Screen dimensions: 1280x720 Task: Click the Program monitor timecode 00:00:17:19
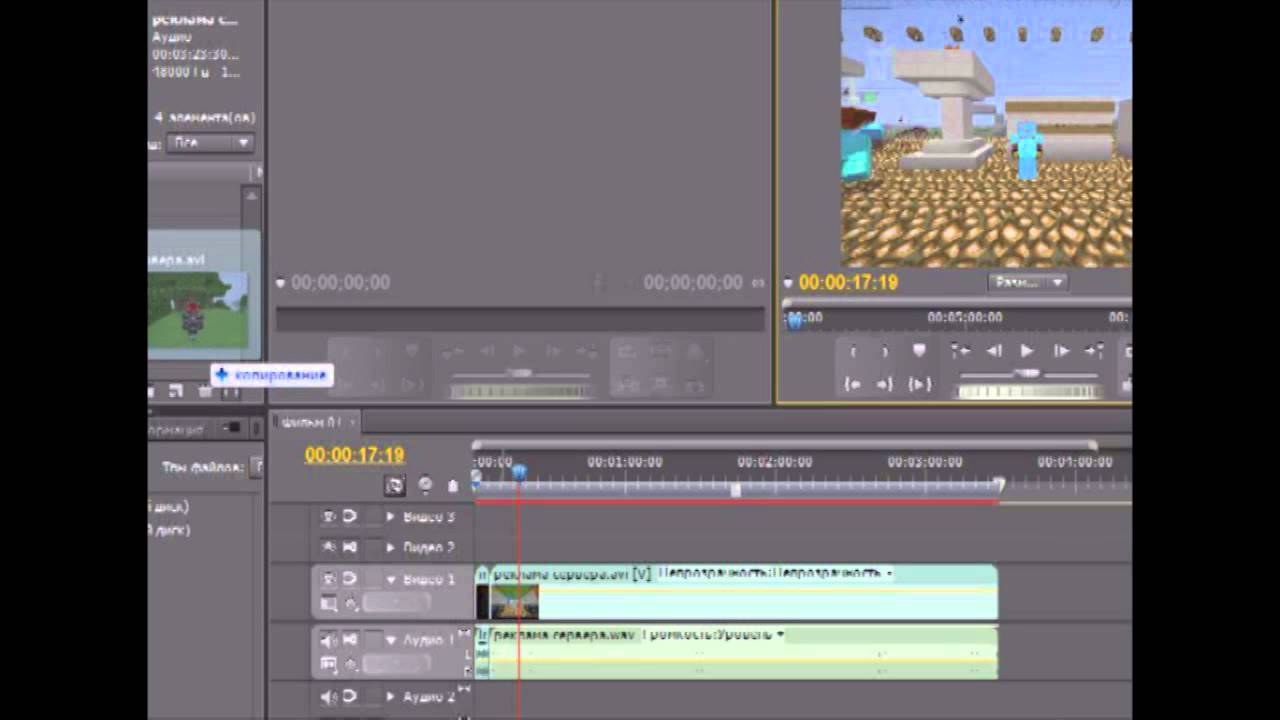click(848, 283)
